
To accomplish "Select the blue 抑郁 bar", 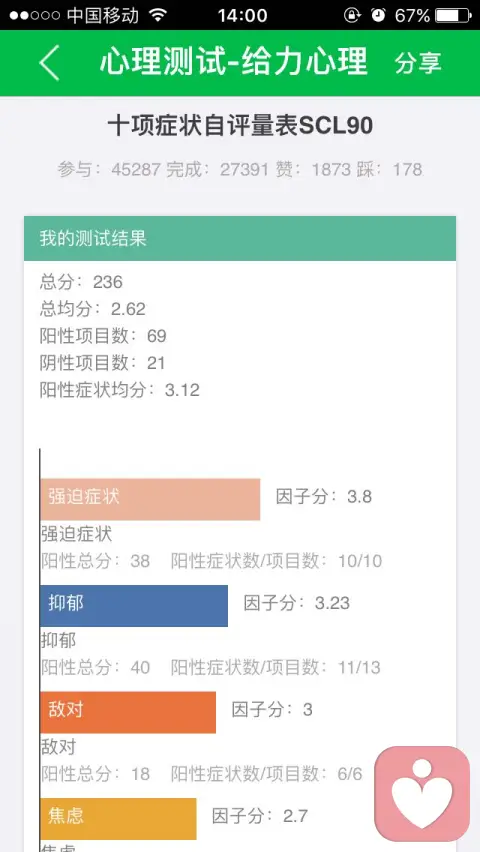I will 134,606.
